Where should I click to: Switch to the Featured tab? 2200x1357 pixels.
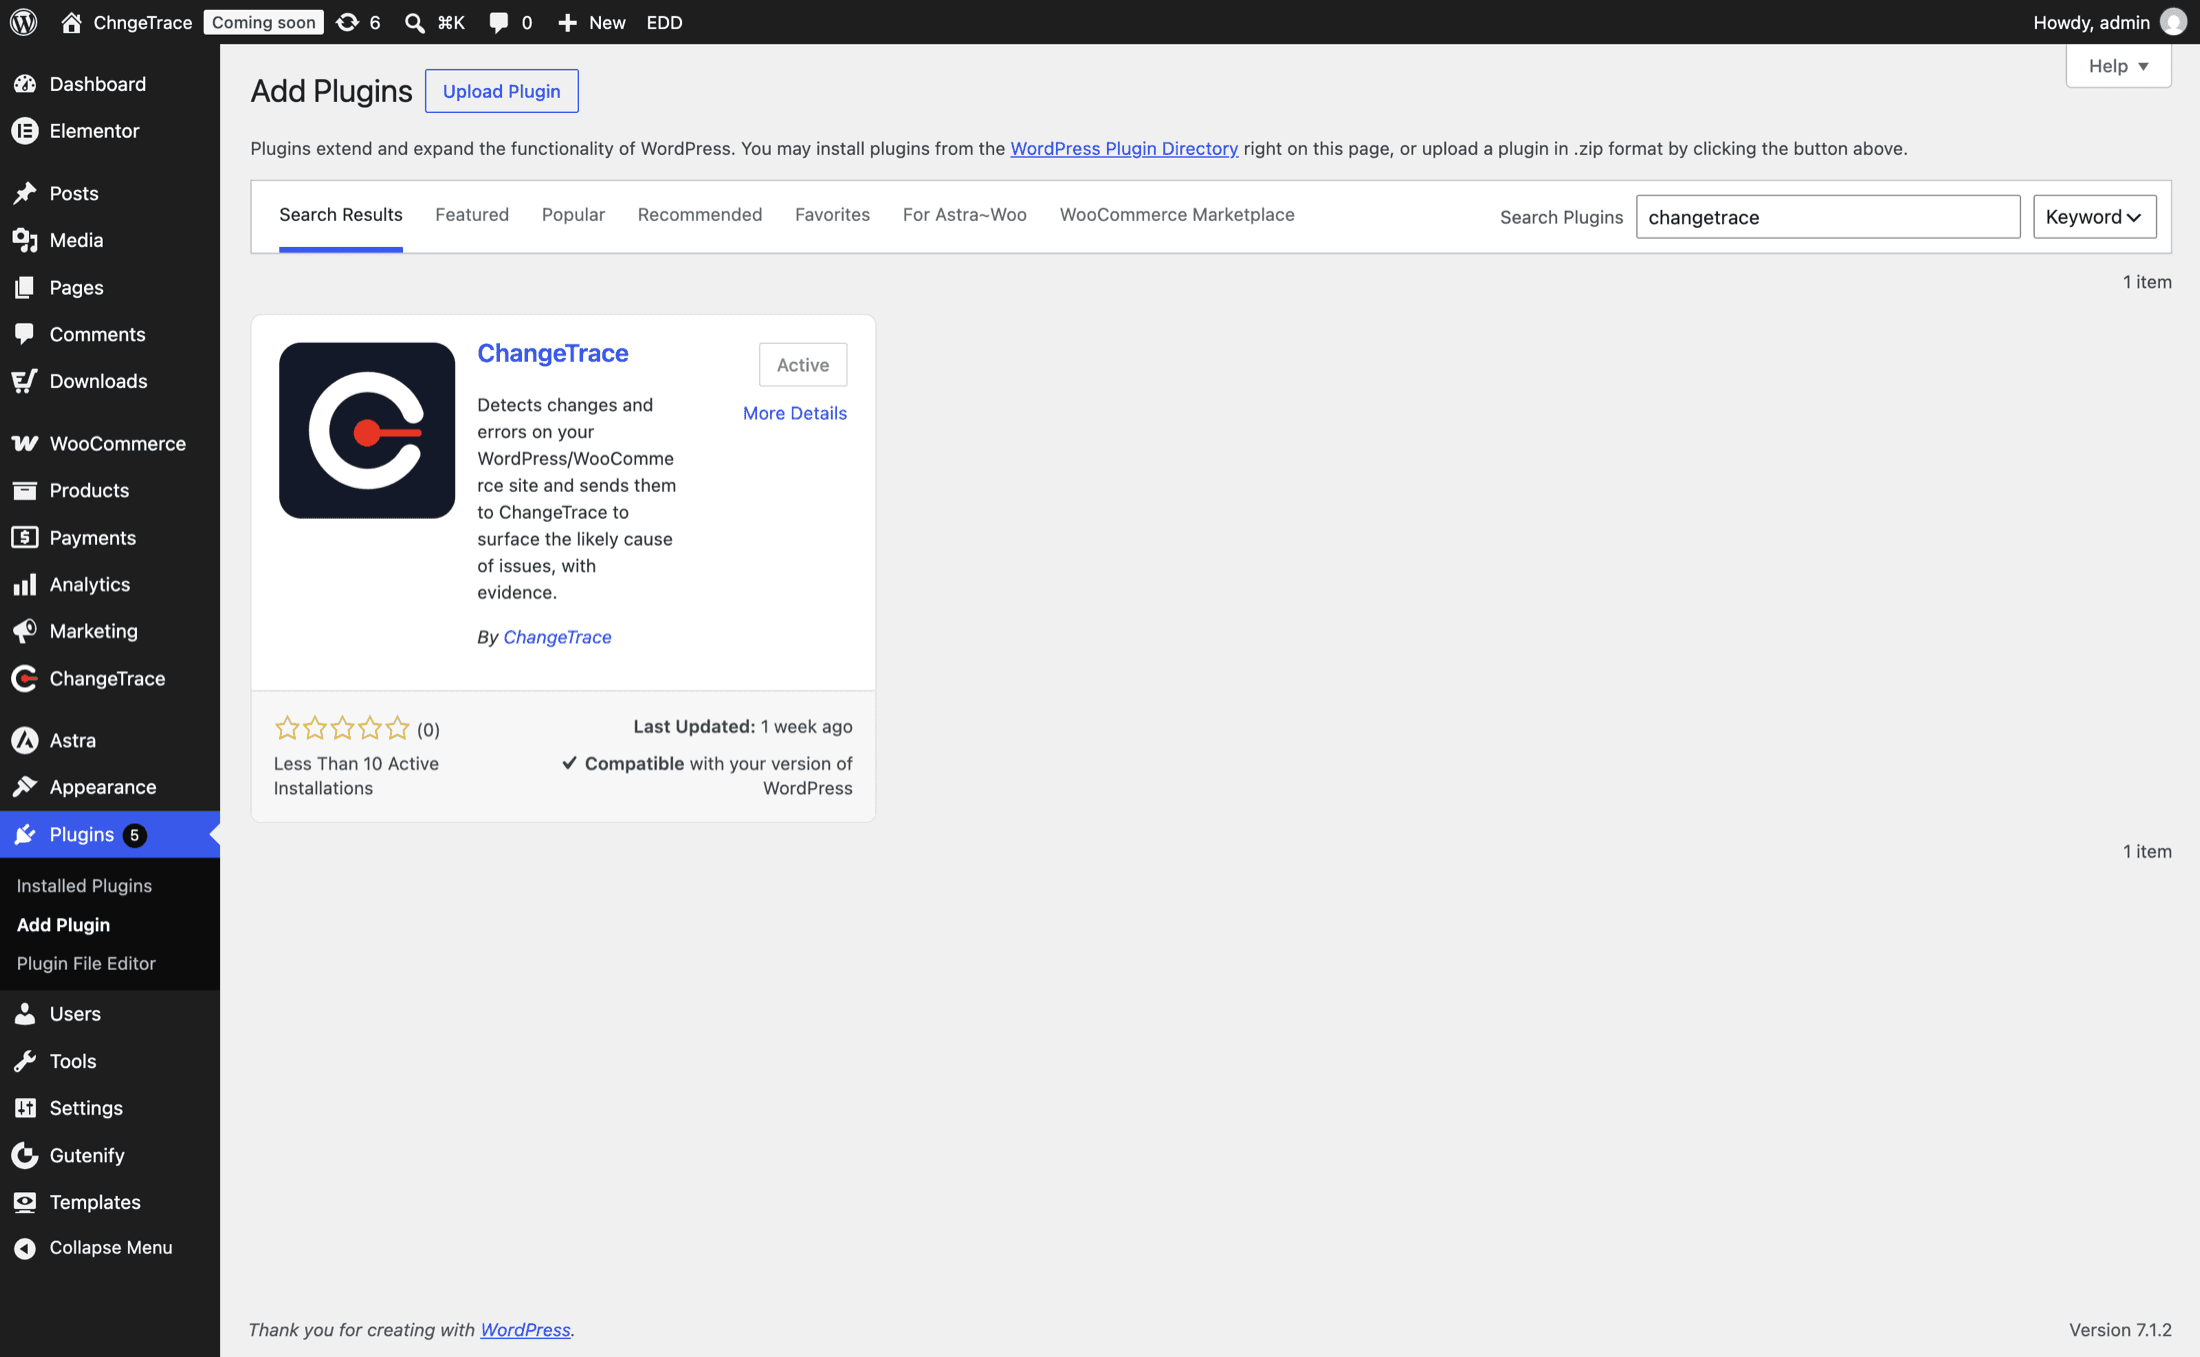pyautogui.click(x=472, y=215)
